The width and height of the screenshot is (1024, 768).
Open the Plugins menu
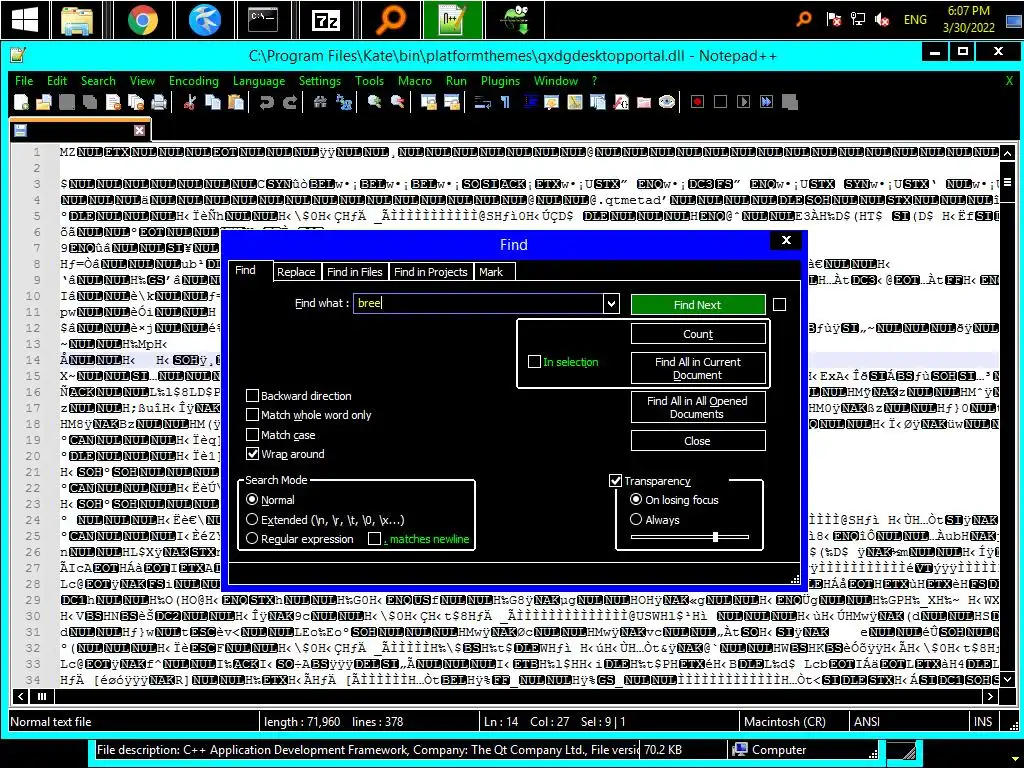(500, 81)
